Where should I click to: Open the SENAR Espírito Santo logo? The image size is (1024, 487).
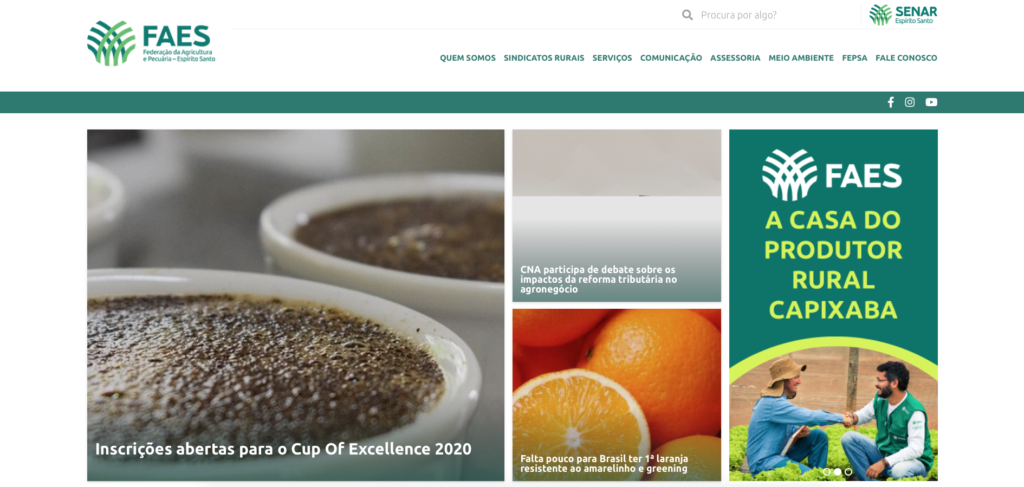tap(903, 14)
